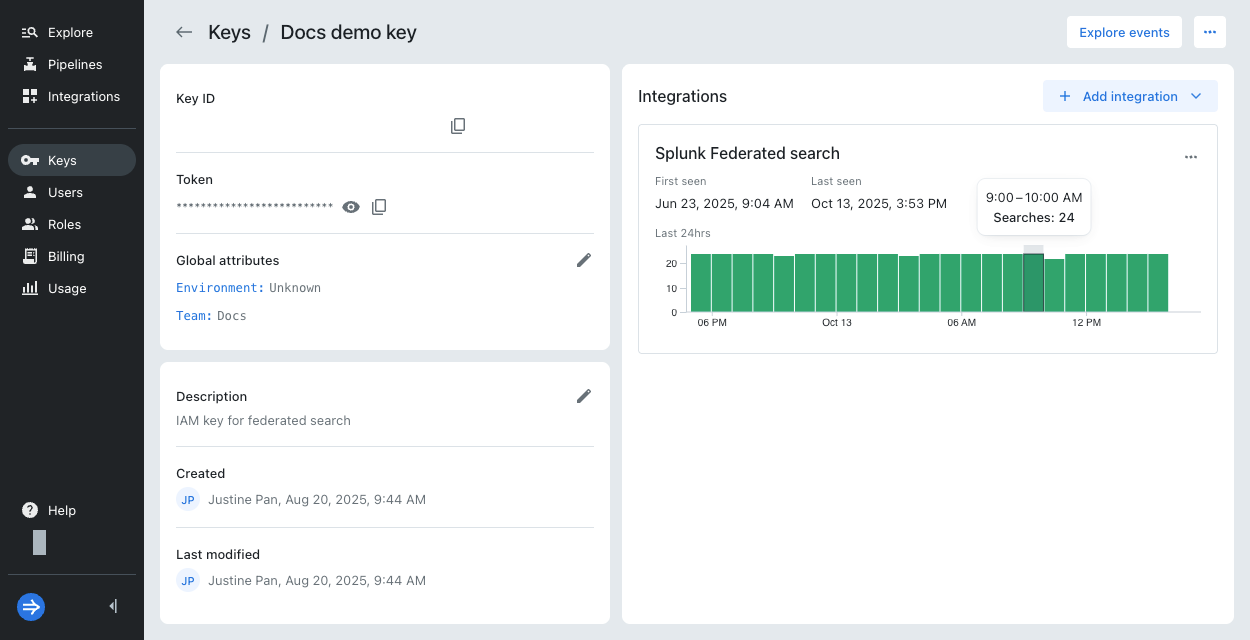The image size is (1250, 640).
Task: Edit the key Description
Action: [x=584, y=396]
